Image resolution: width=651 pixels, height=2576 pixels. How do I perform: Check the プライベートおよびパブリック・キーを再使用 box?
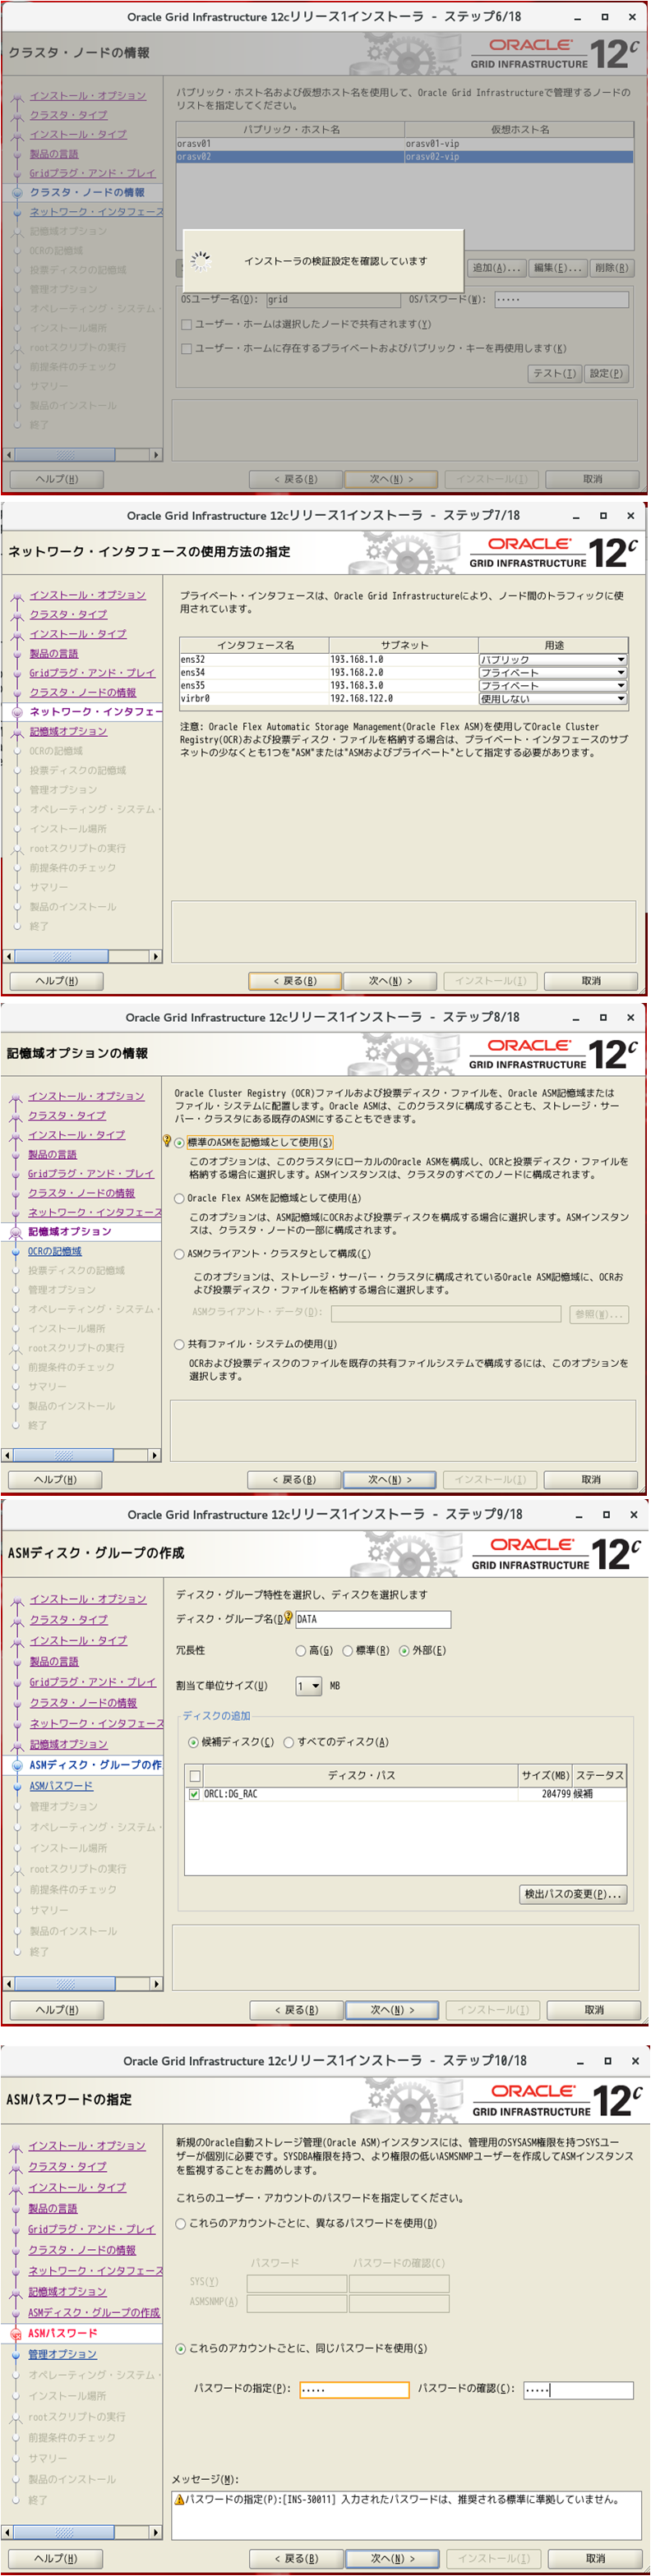(186, 348)
